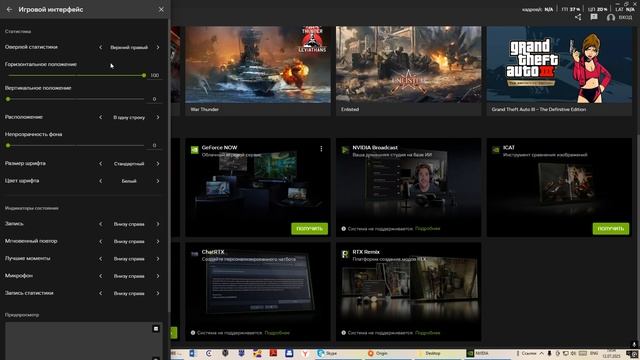
Task: Open the Yandex browser taskbar icon
Action: pyautogui.click(x=305, y=353)
